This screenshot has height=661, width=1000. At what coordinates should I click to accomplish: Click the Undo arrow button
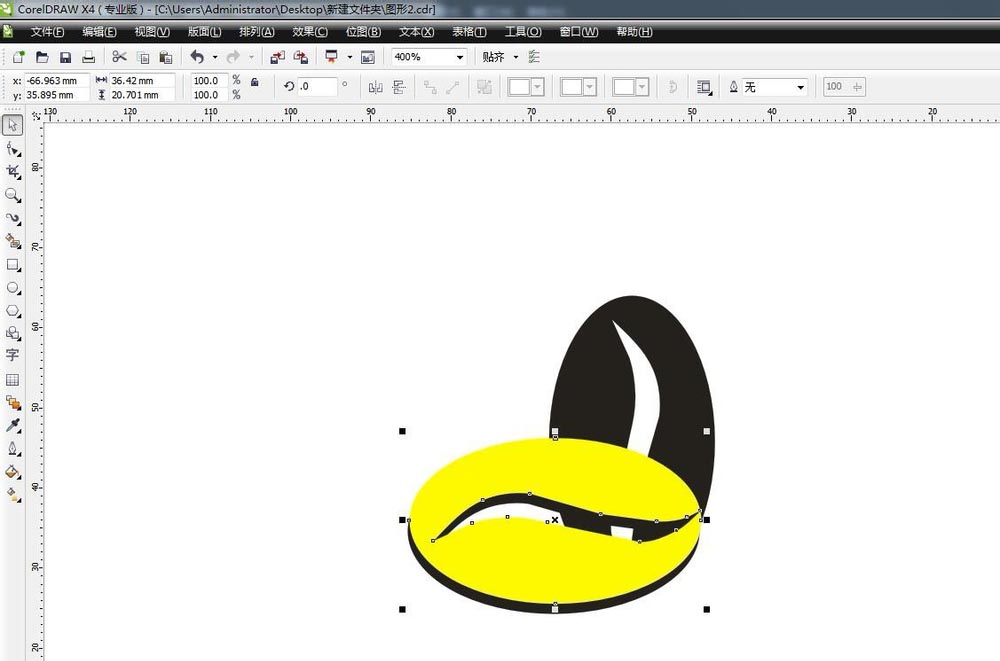point(196,57)
